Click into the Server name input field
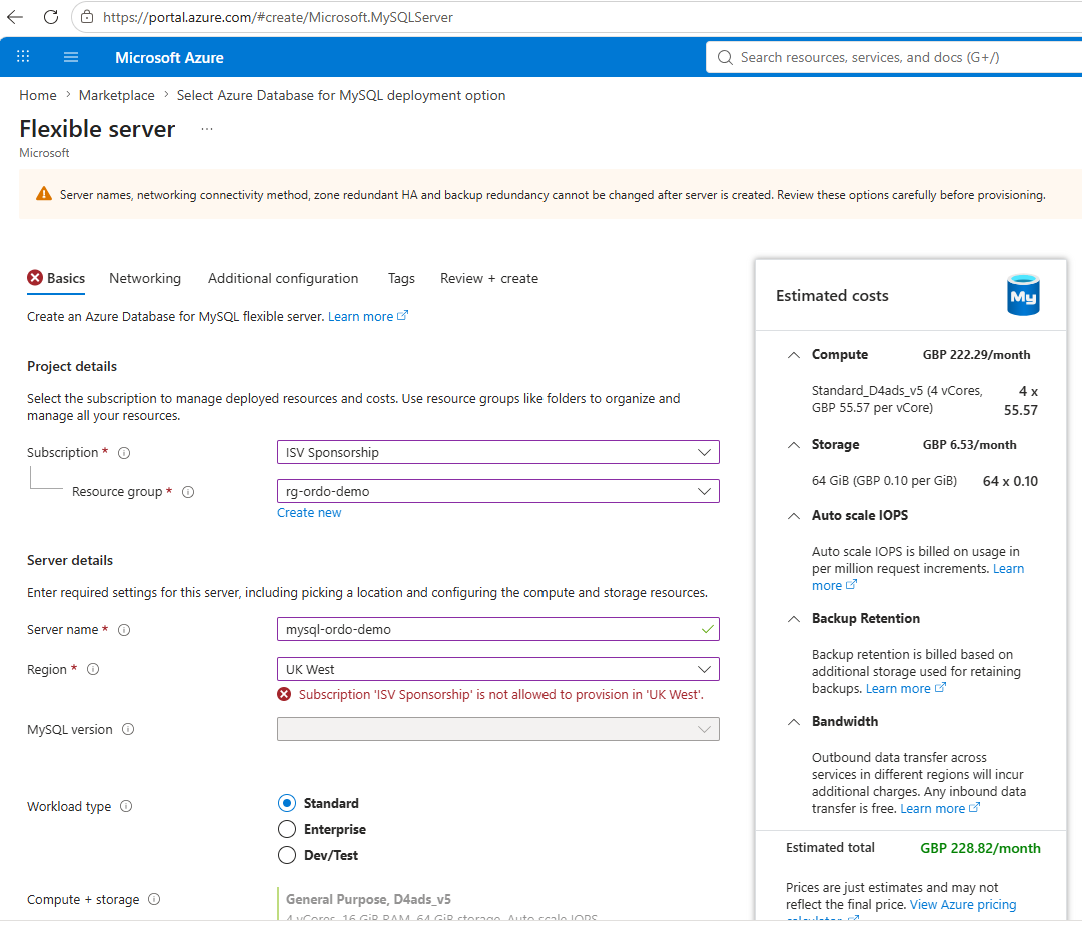Viewport: 1082px width, 936px height. pos(498,629)
